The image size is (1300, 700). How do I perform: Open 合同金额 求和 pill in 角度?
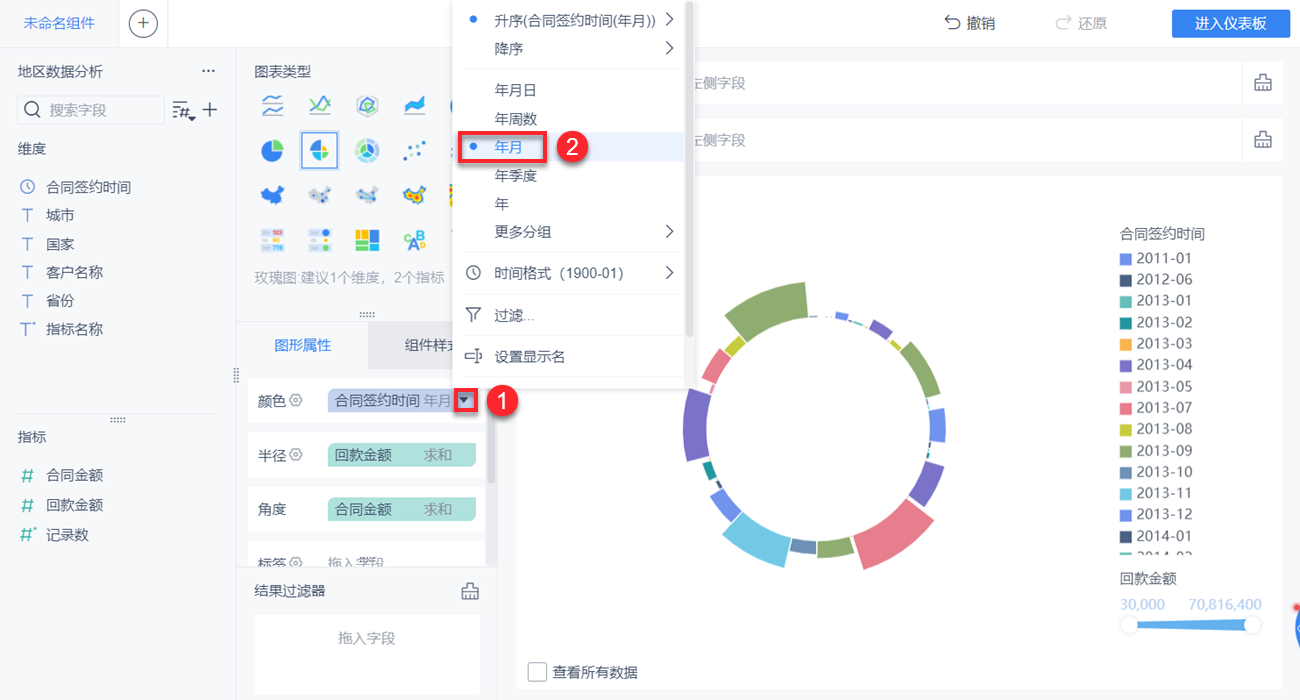[401, 509]
